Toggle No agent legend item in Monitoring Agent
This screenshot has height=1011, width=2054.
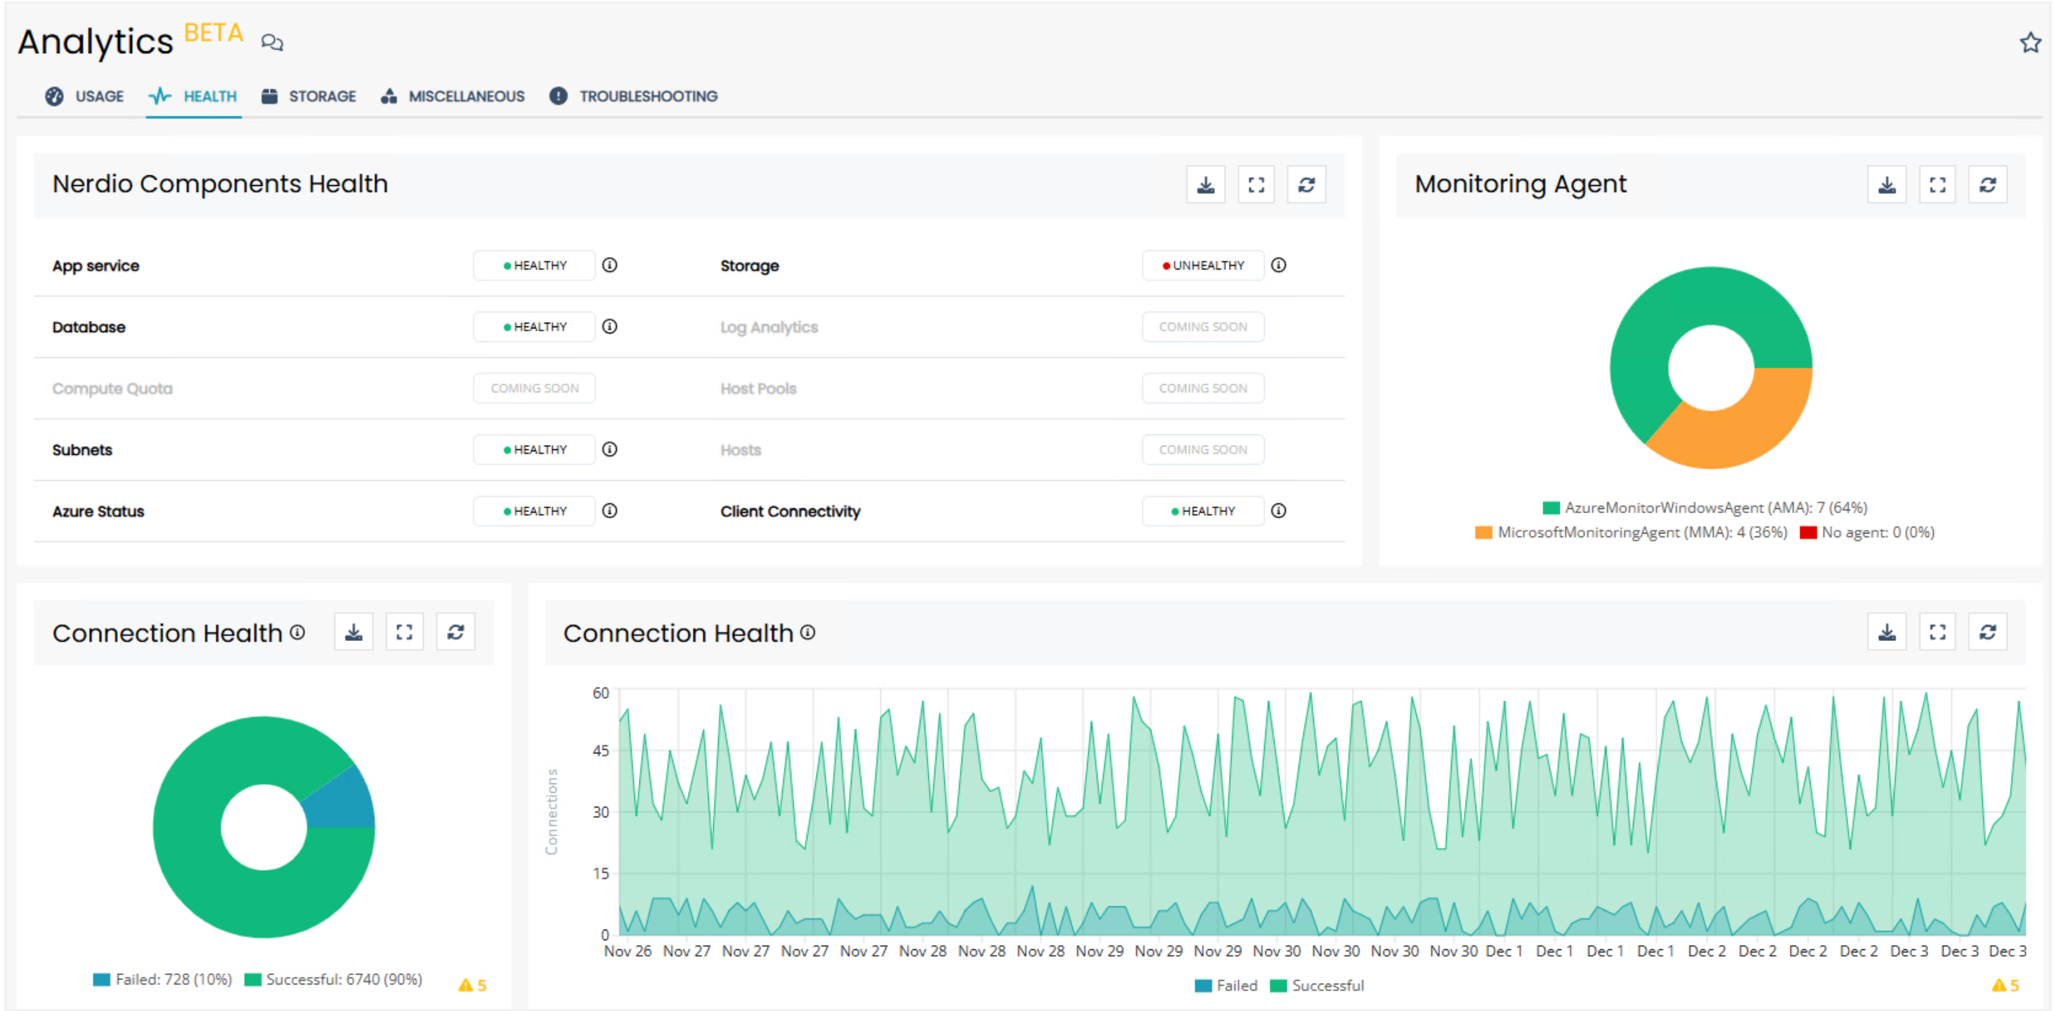click(1866, 533)
